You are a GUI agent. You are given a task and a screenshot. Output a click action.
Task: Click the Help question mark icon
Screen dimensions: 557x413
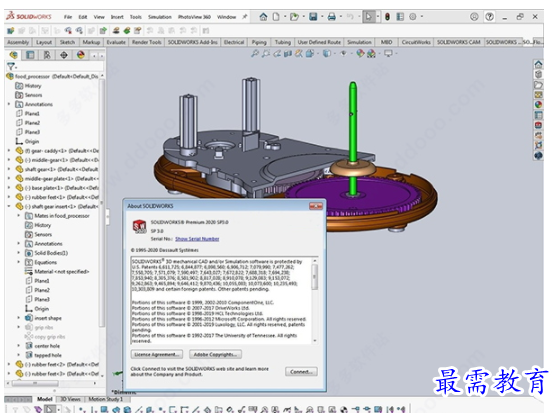(490, 16)
